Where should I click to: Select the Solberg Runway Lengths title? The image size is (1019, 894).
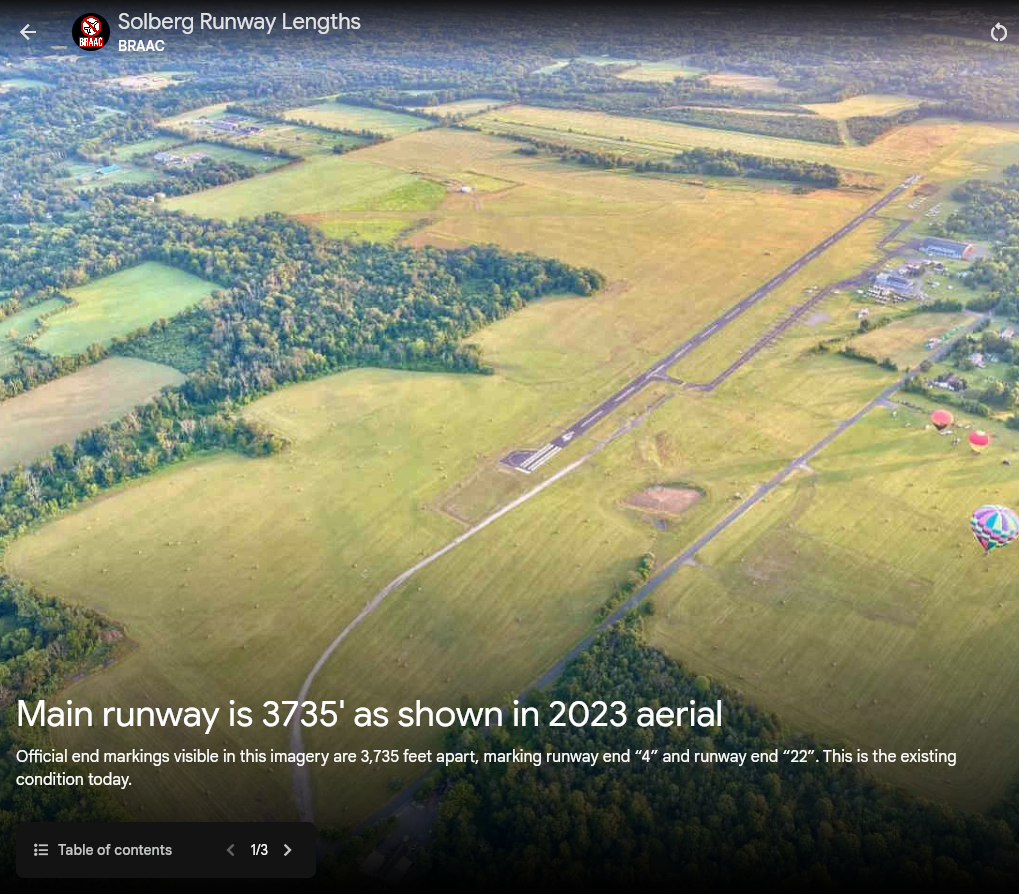[239, 21]
